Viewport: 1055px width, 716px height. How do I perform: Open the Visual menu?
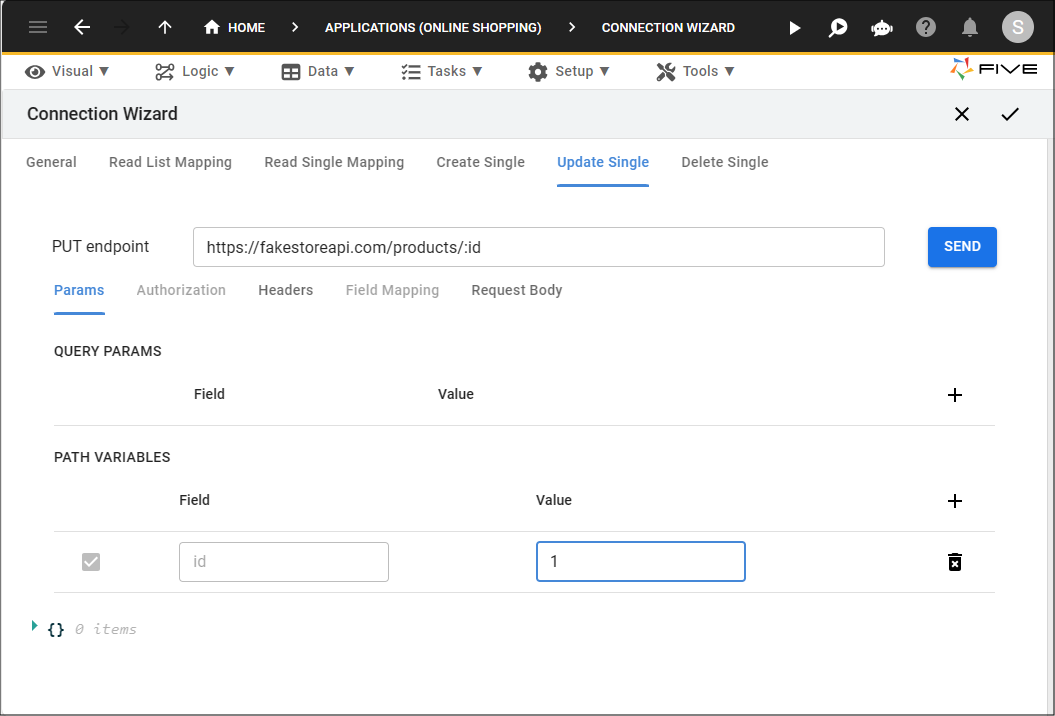[x=67, y=71]
